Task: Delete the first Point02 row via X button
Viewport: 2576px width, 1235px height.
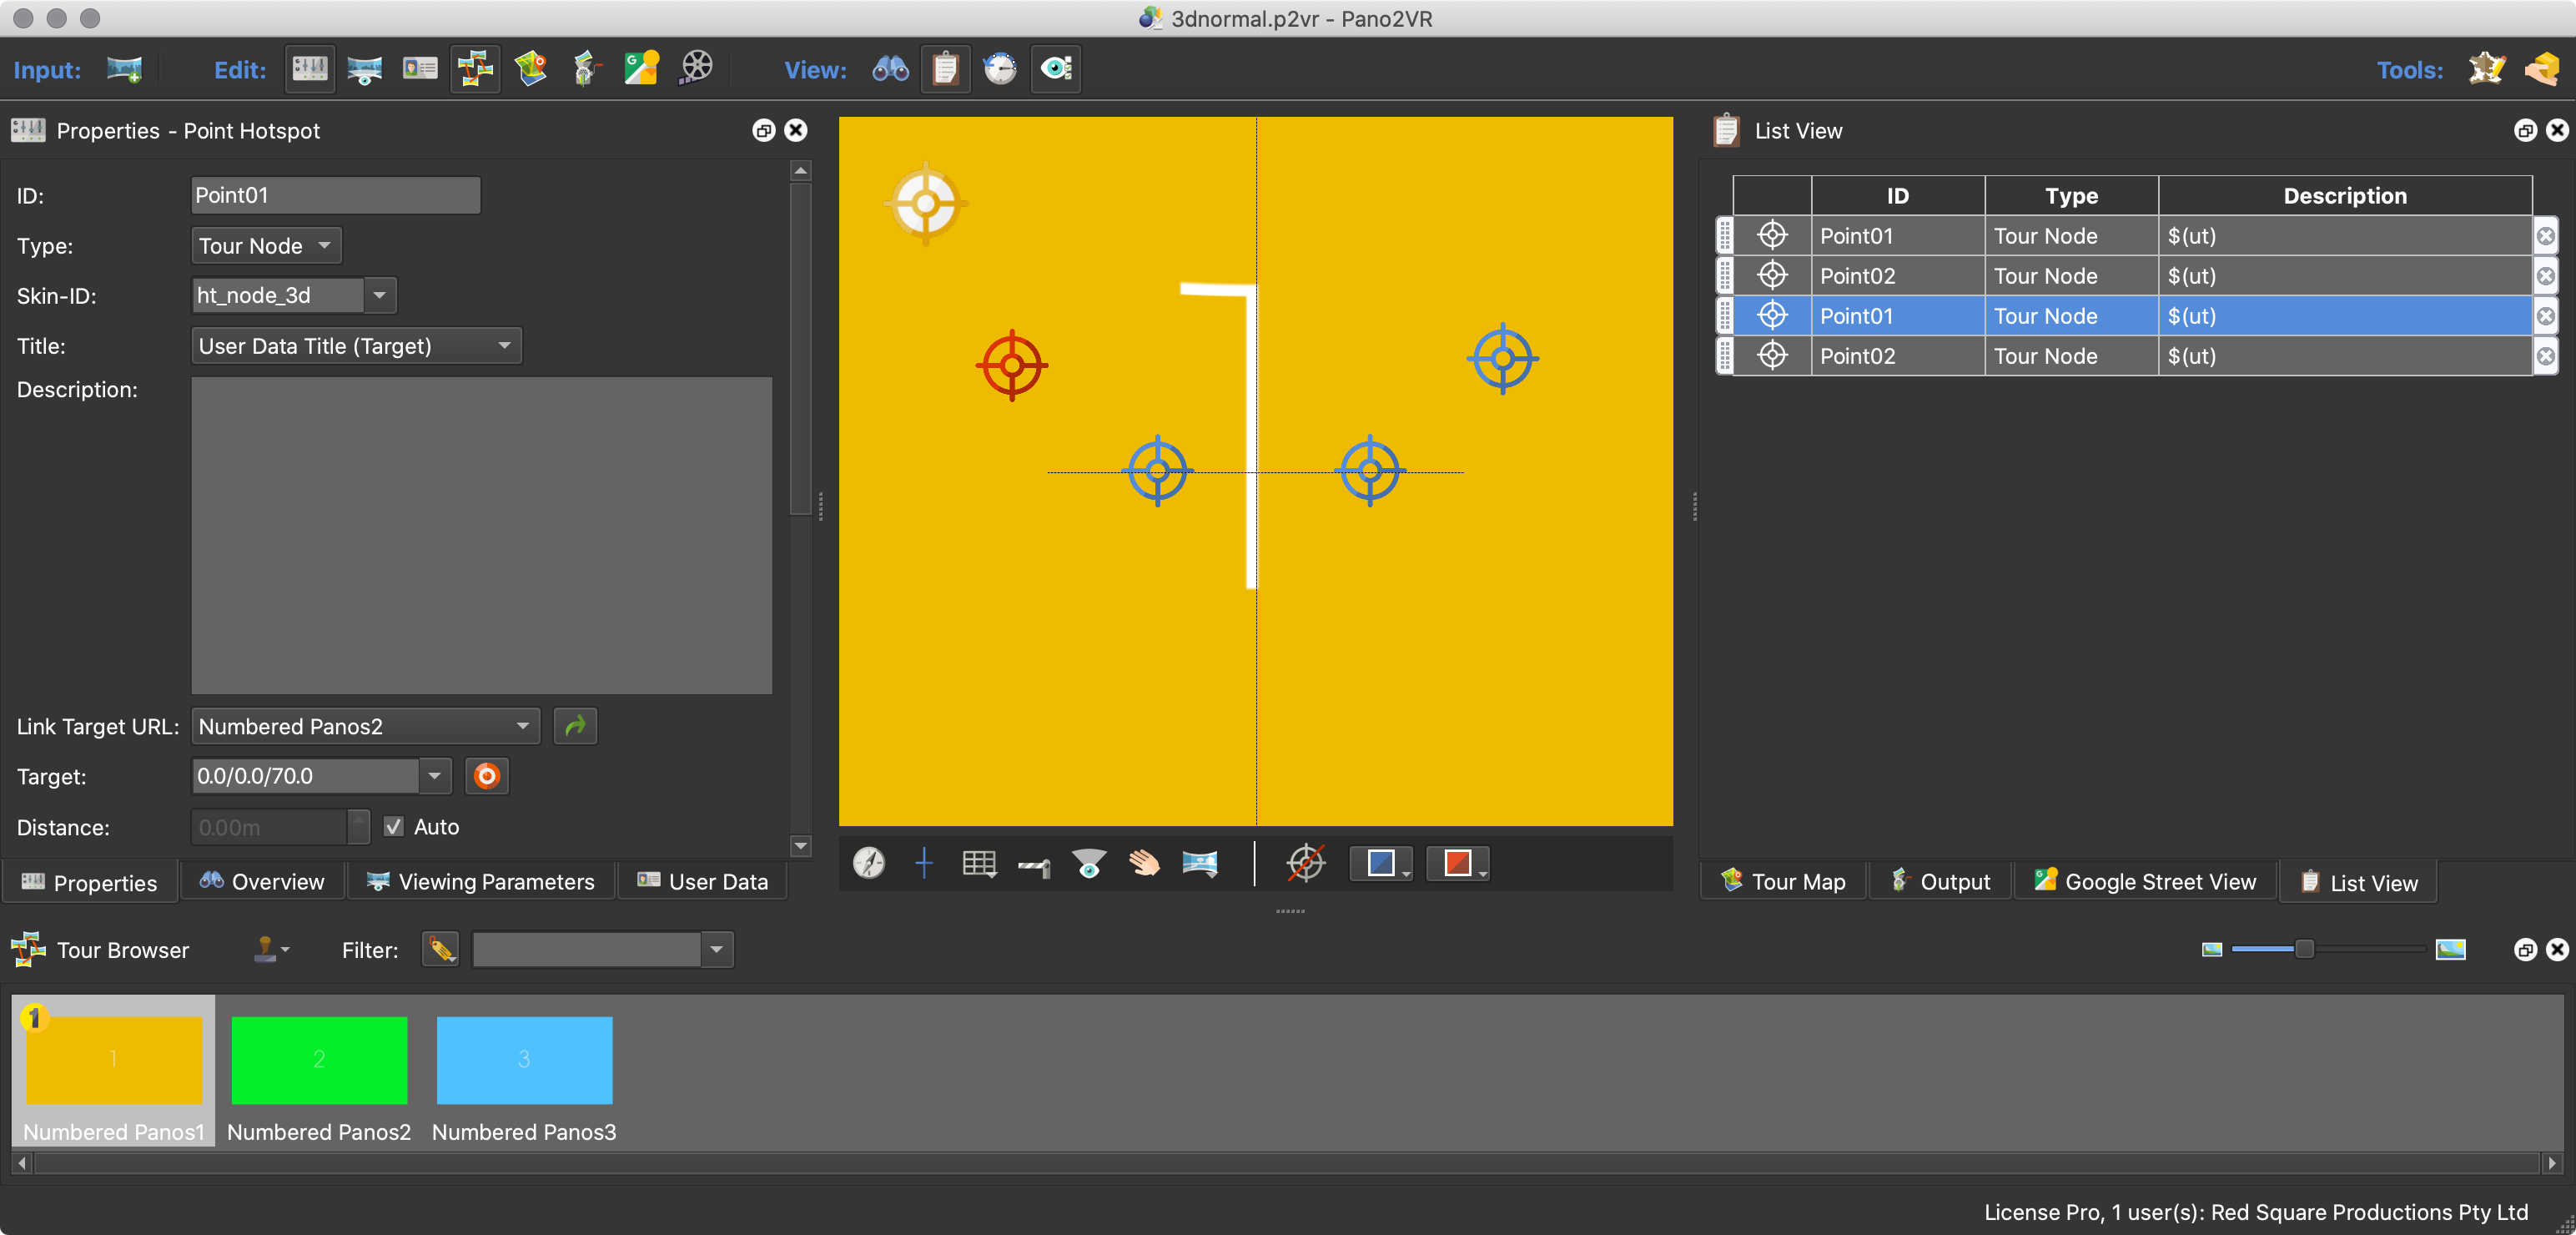Action: coord(2546,276)
